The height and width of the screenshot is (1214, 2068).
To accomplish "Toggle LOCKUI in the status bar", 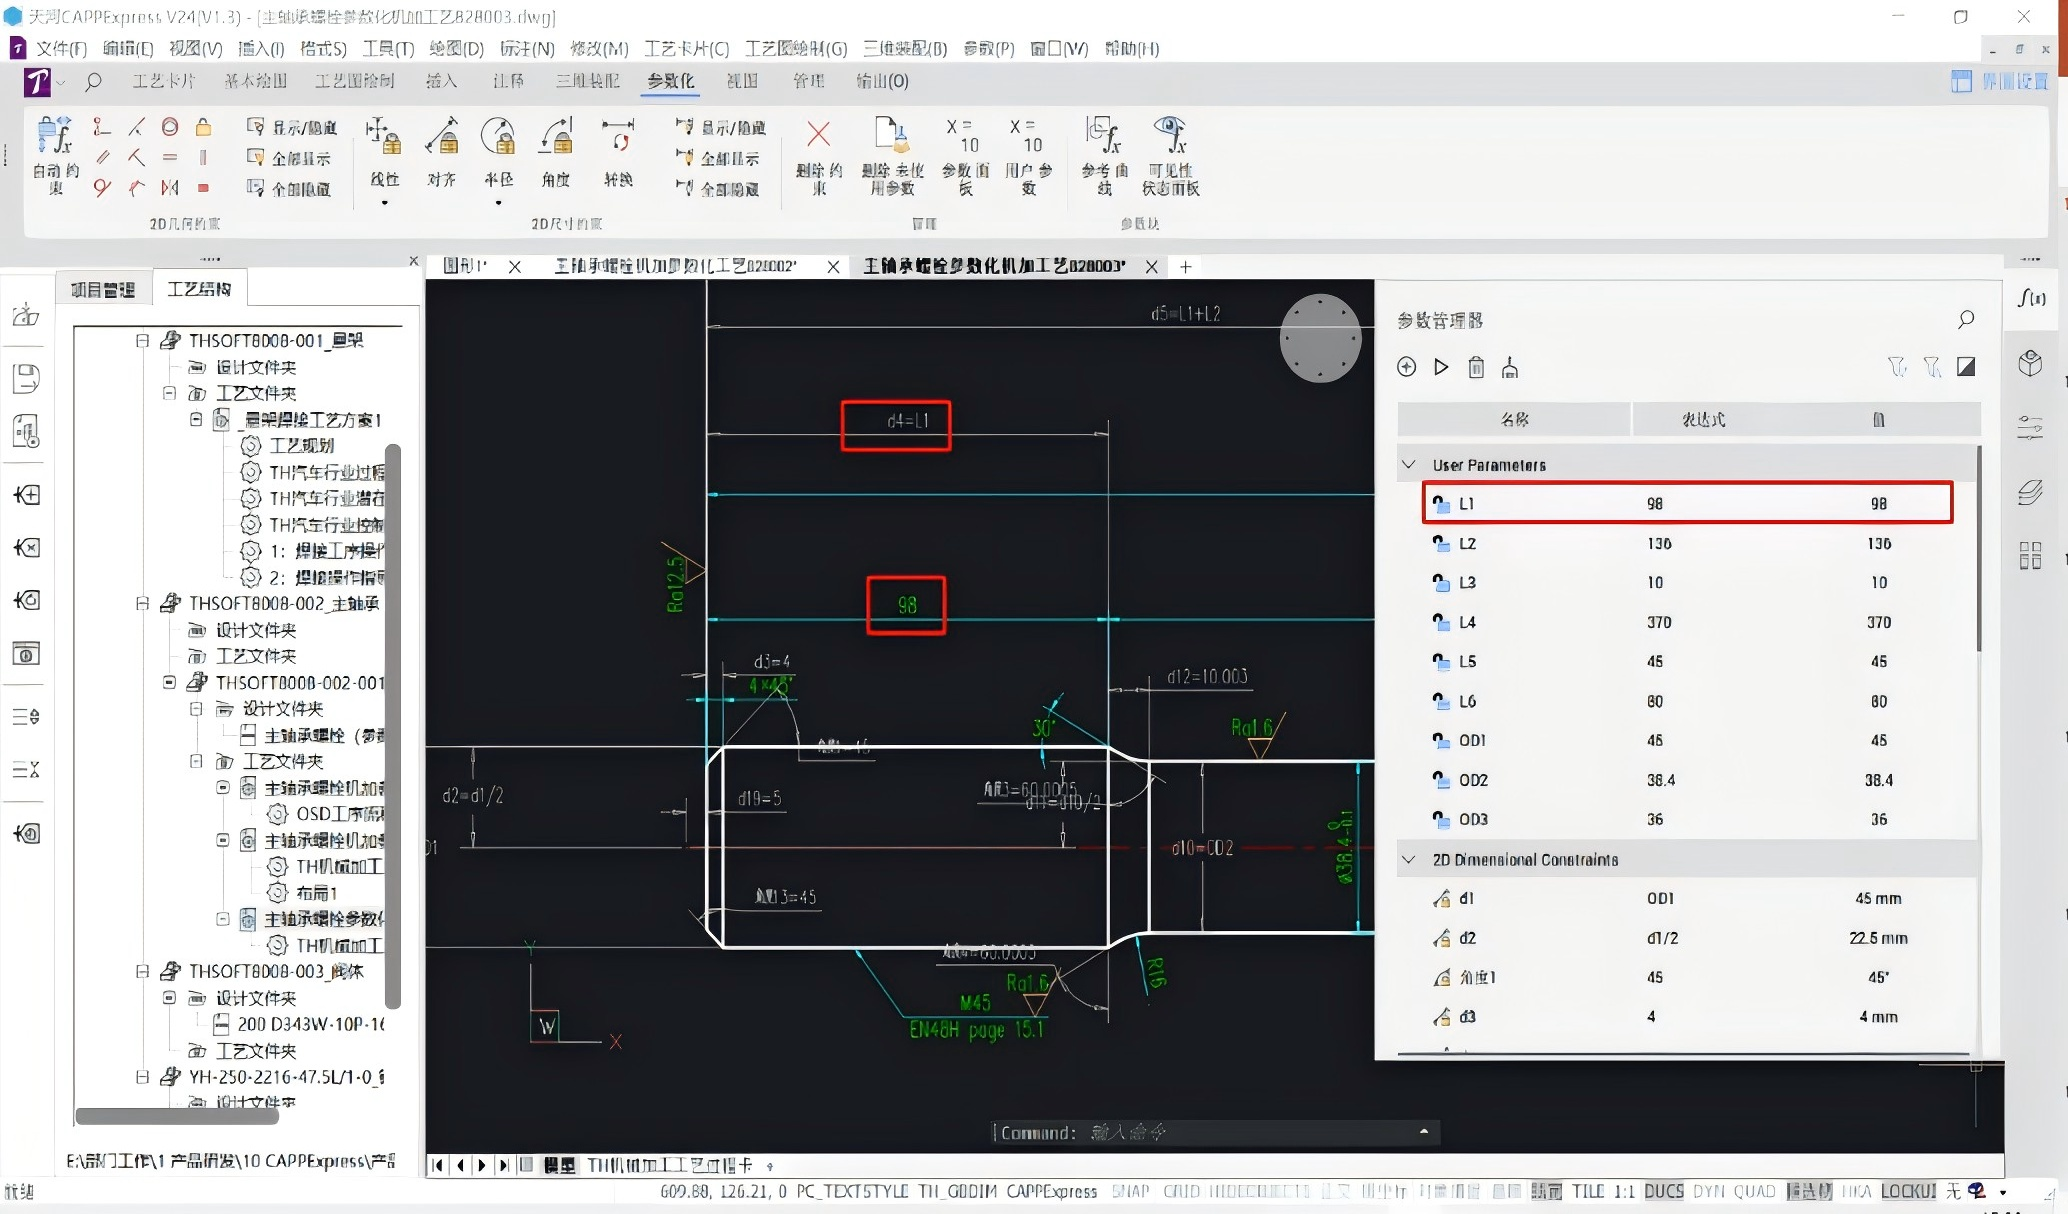I will 1908,1191.
